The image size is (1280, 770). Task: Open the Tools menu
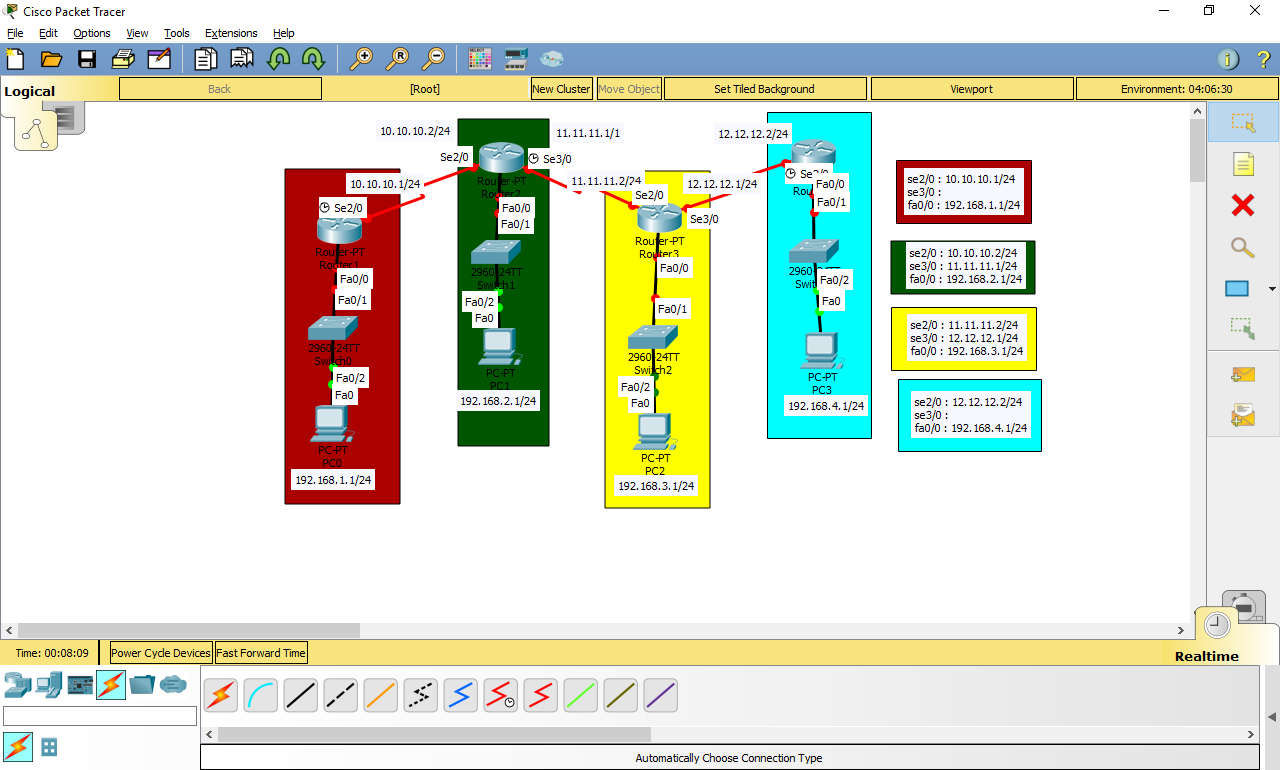click(177, 33)
